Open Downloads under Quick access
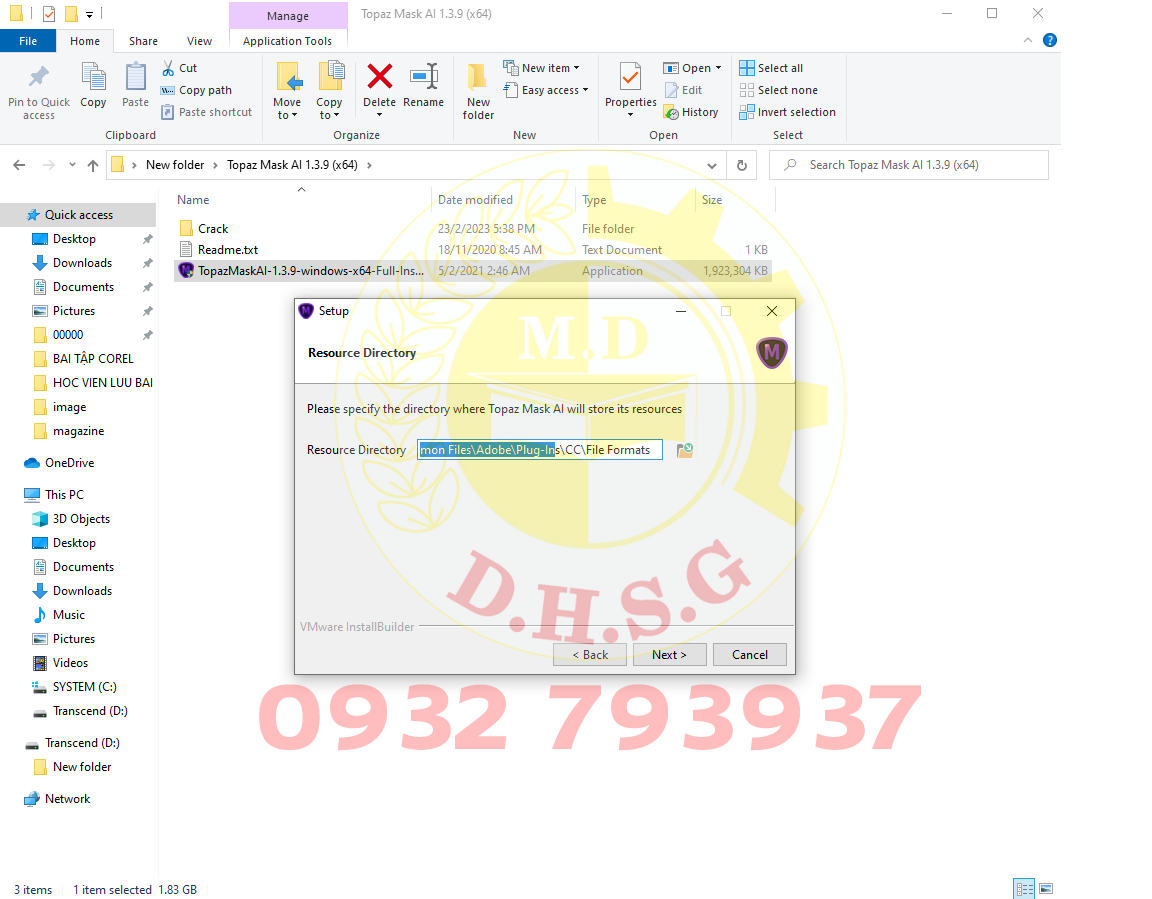This screenshot has height=899, width=1152. (x=82, y=263)
